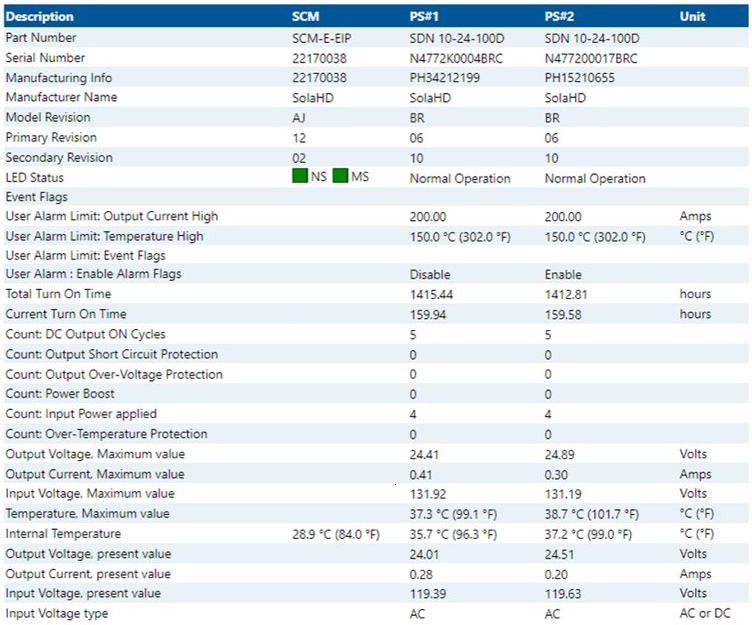Click SCM secondary revision 02
752x625 pixels.
click(x=299, y=158)
